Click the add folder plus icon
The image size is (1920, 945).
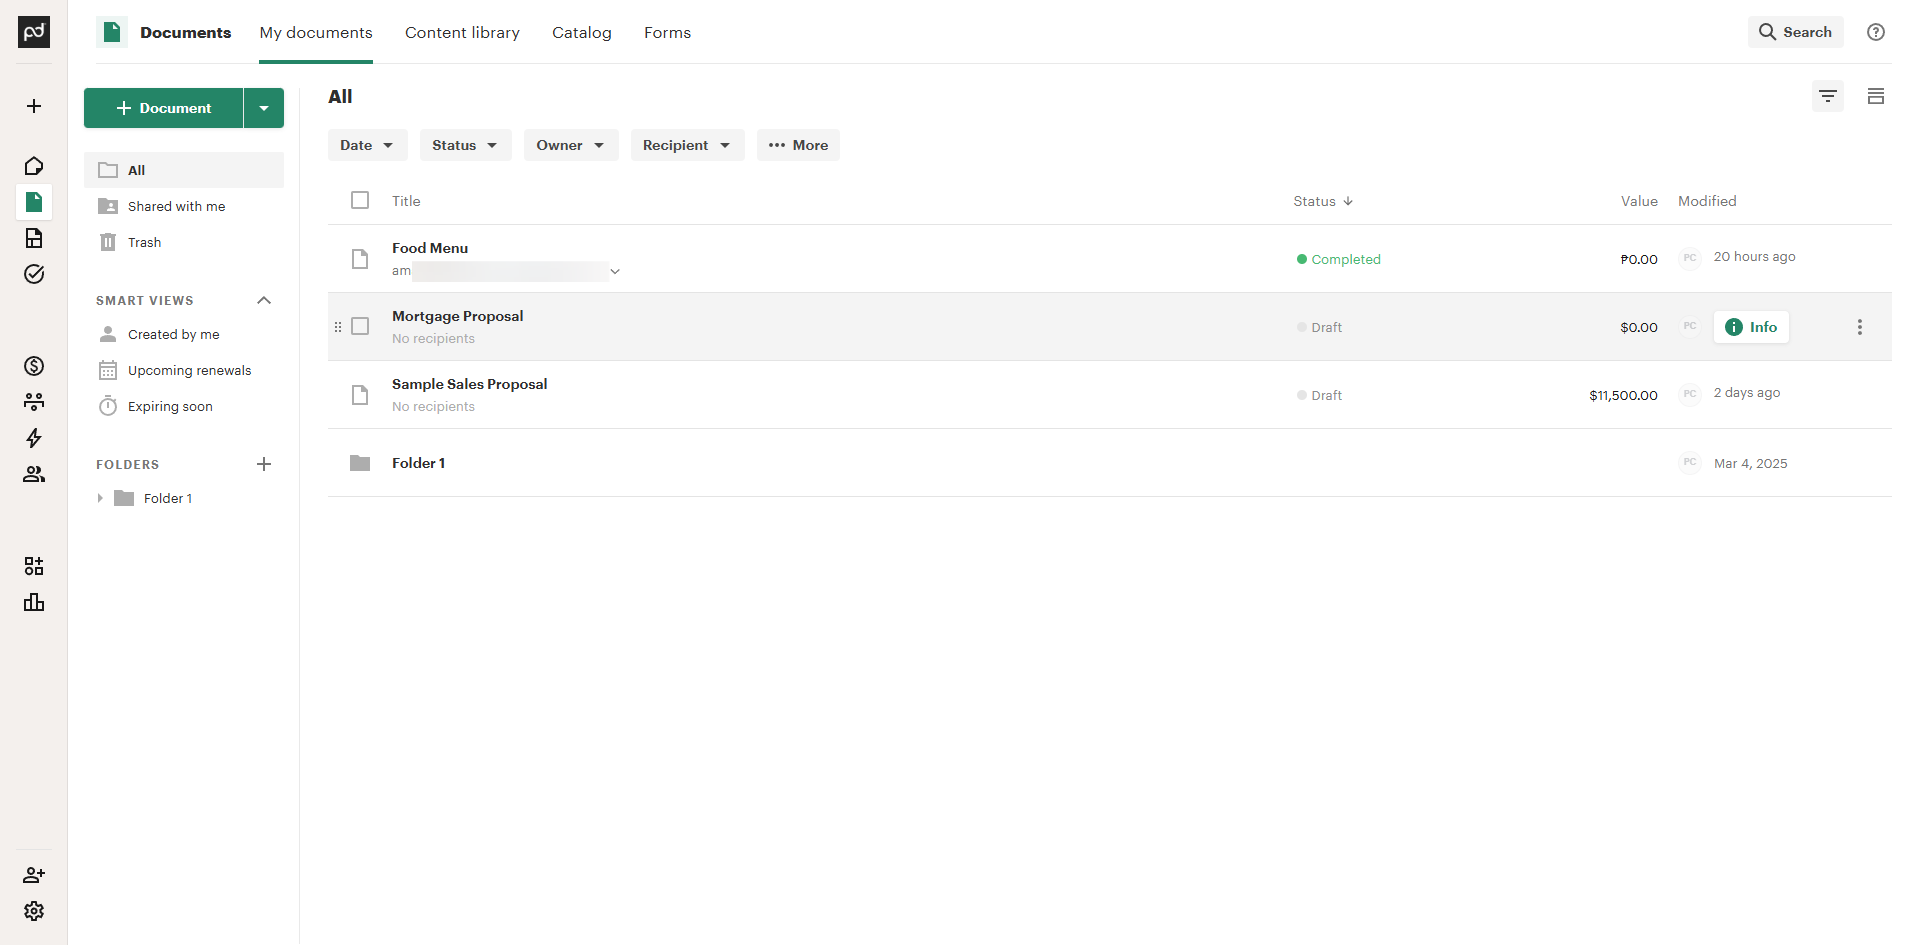click(x=264, y=464)
